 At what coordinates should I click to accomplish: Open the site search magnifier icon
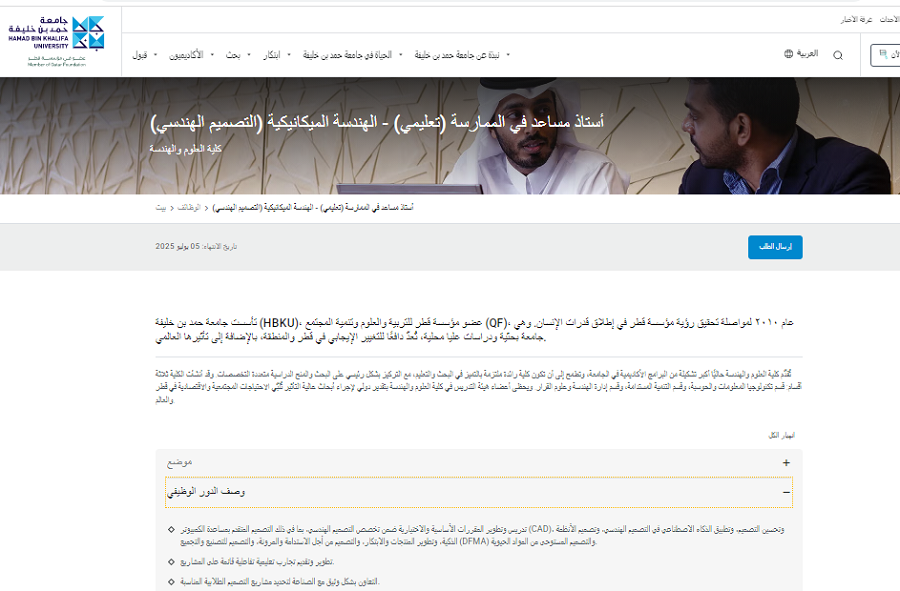click(838, 55)
